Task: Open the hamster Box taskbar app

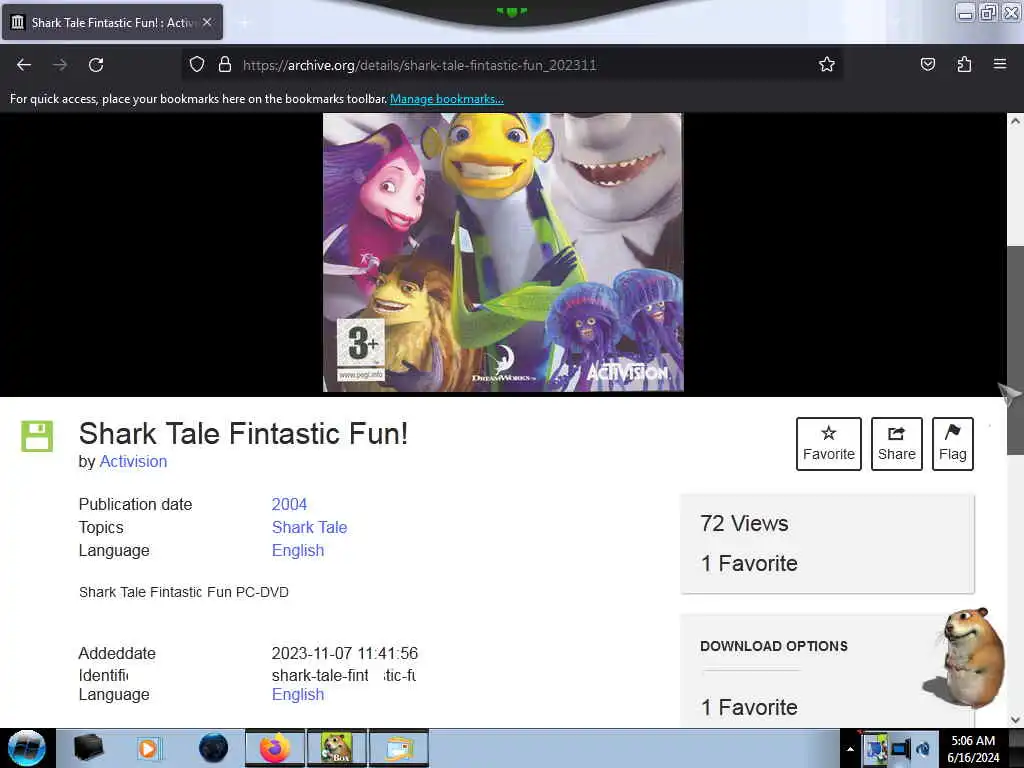Action: coord(337,748)
